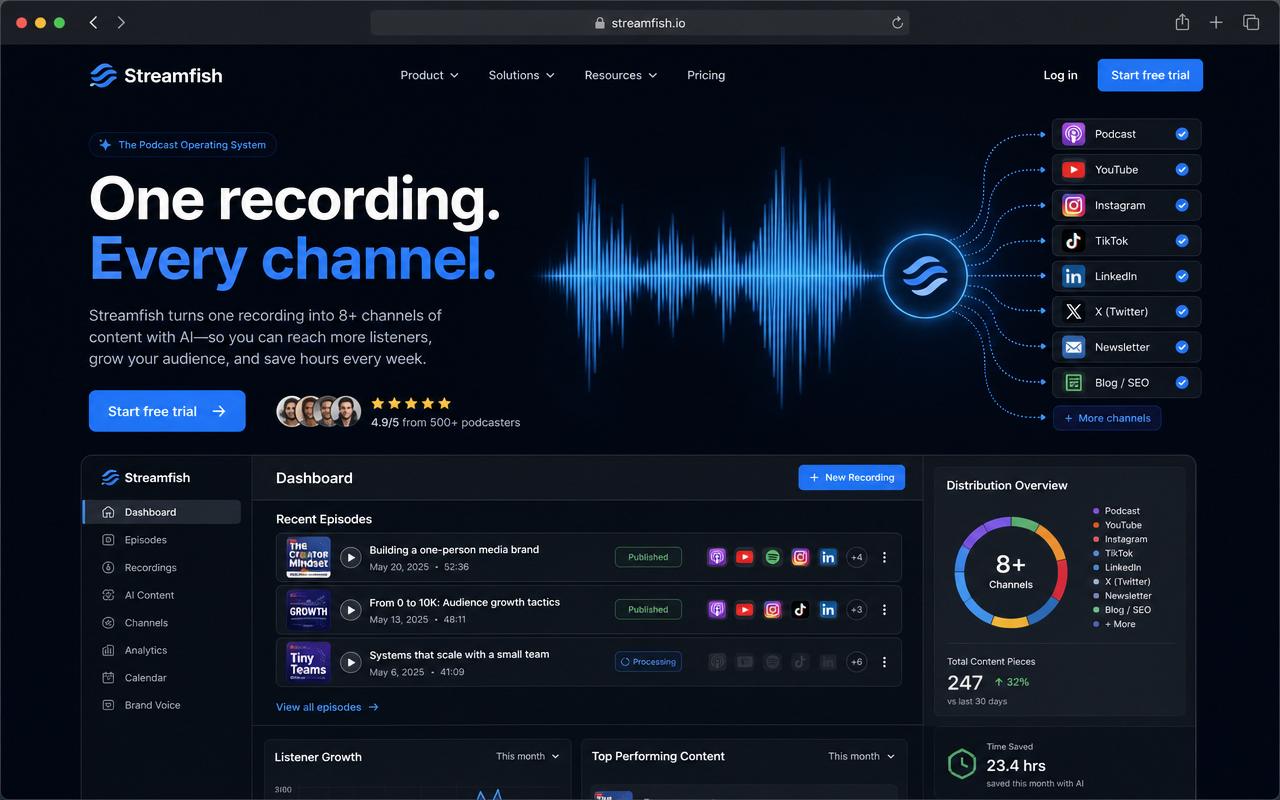Click Spotify icon on Building a one-person media brand
The height and width of the screenshot is (800, 1280).
pos(772,557)
